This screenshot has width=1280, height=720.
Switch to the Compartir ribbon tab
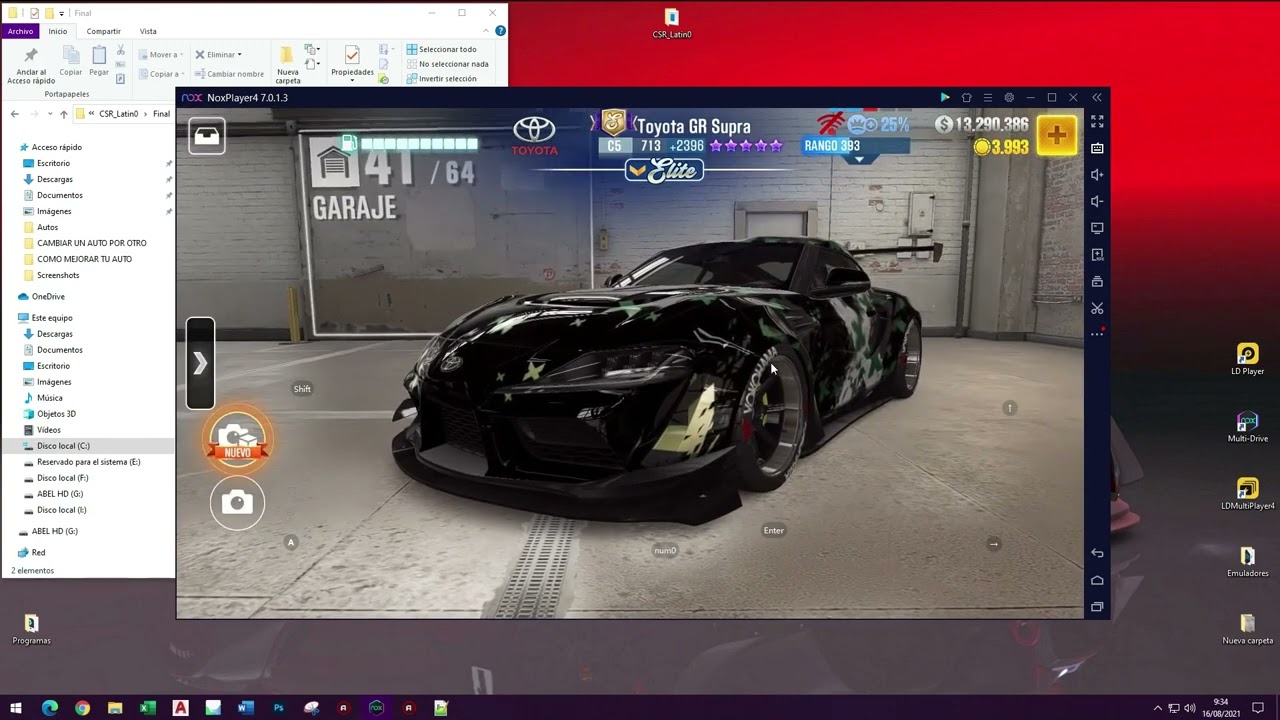pos(103,31)
